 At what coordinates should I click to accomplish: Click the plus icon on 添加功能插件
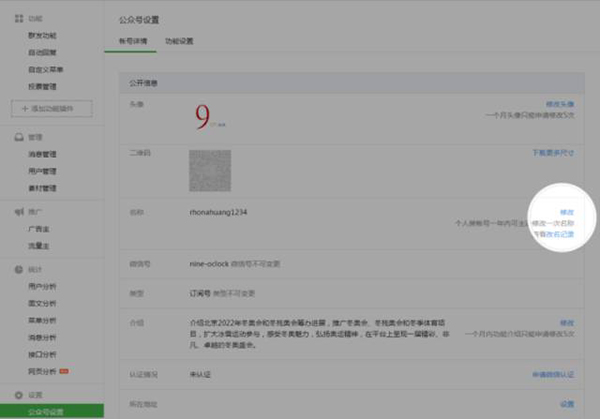[25, 108]
